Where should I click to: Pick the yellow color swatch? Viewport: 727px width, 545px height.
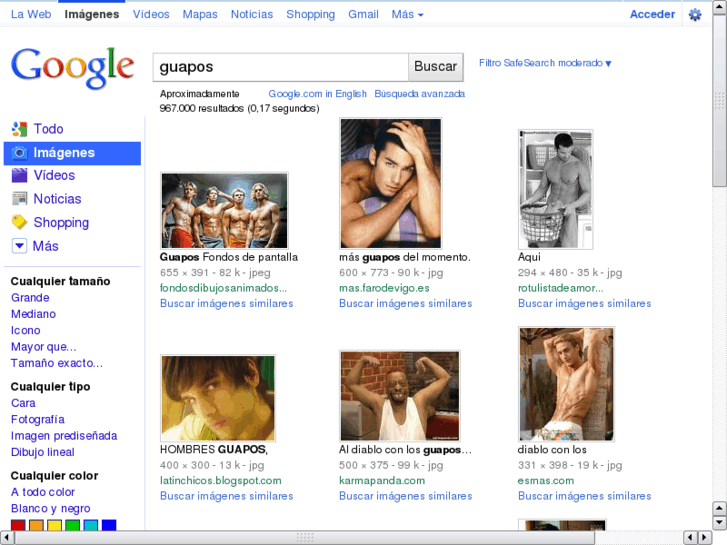pos(54,525)
